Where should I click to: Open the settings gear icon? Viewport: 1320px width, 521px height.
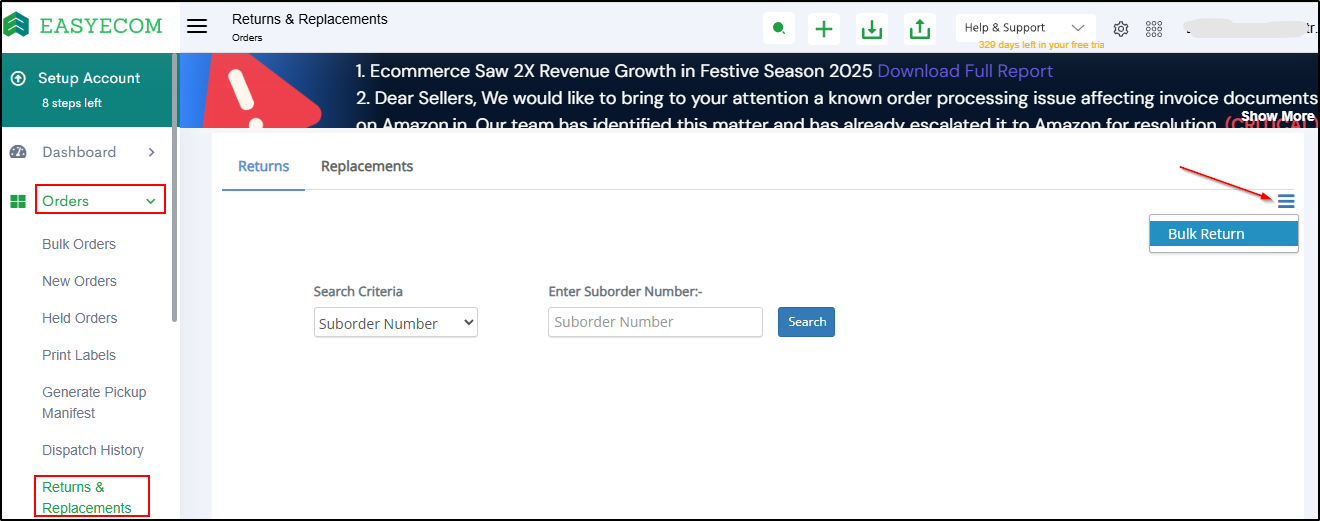coord(1121,29)
